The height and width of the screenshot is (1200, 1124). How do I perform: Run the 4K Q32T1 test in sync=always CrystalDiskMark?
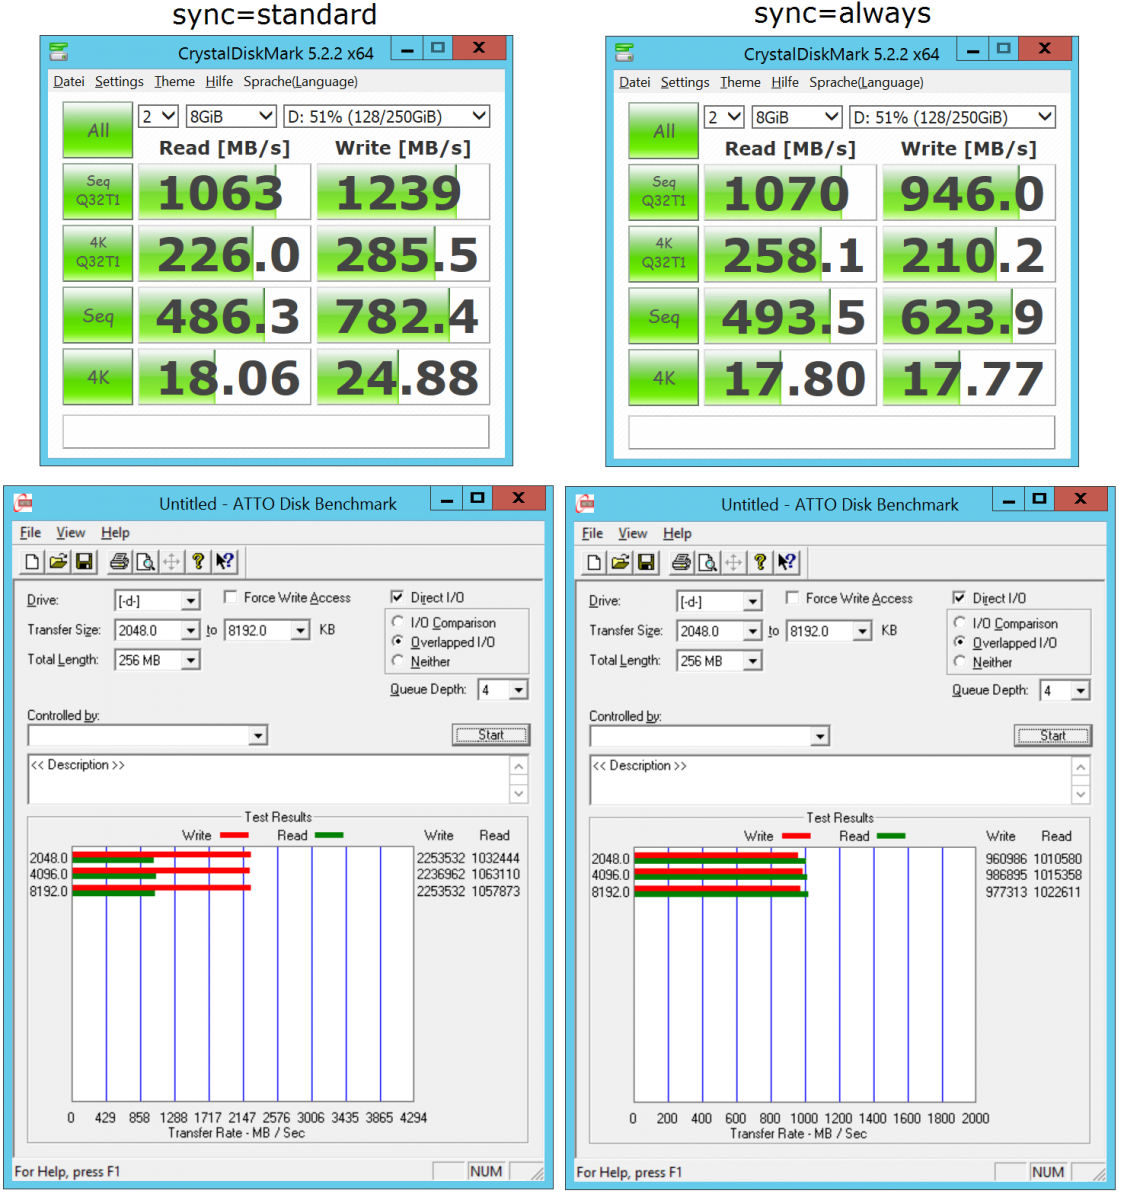pyautogui.click(x=664, y=253)
